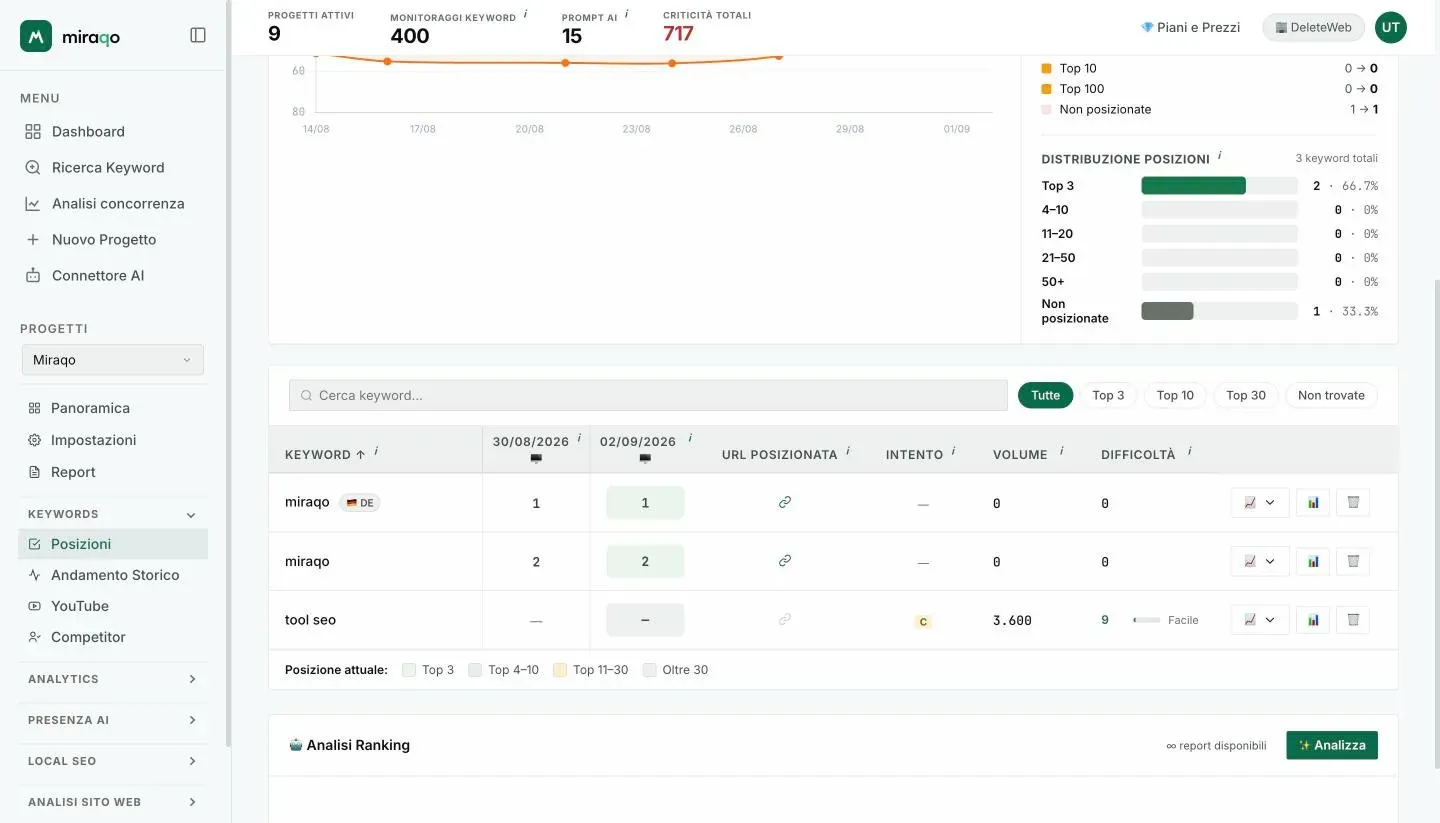Click the Facile difficulty bar

click(x=1147, y=620)
